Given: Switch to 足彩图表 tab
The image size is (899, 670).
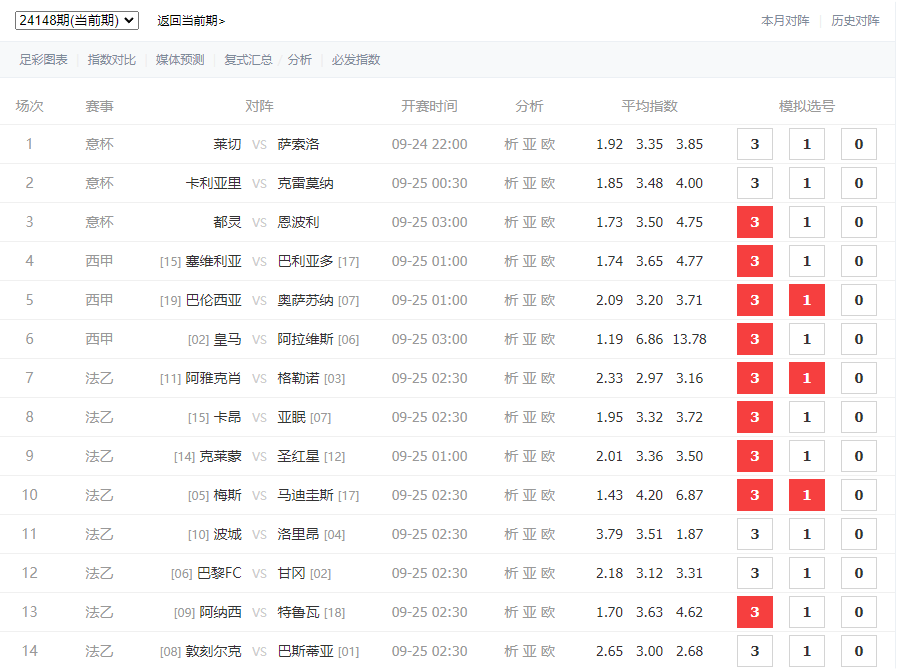Looking at the screenshot, I should pyautogui.click(x=44, y=60).
